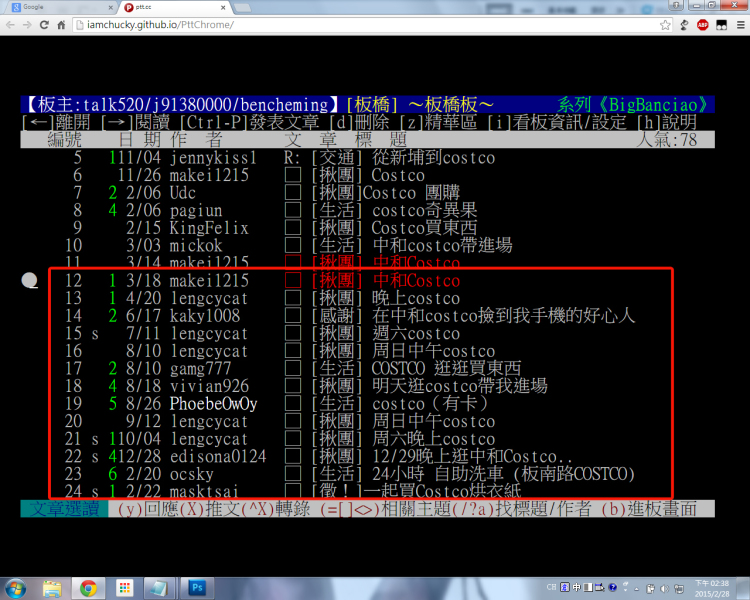Click the CH language indicator in the tray
This screenshot has height=600, width=750.
(x=551, y=587)
